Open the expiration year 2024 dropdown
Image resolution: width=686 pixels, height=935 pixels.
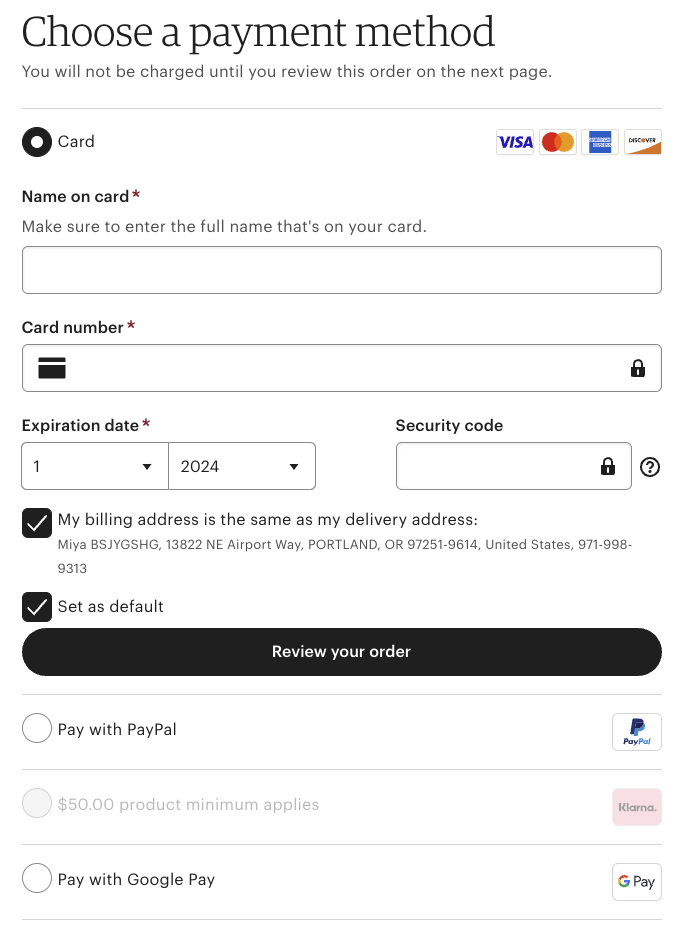(242, 467)
